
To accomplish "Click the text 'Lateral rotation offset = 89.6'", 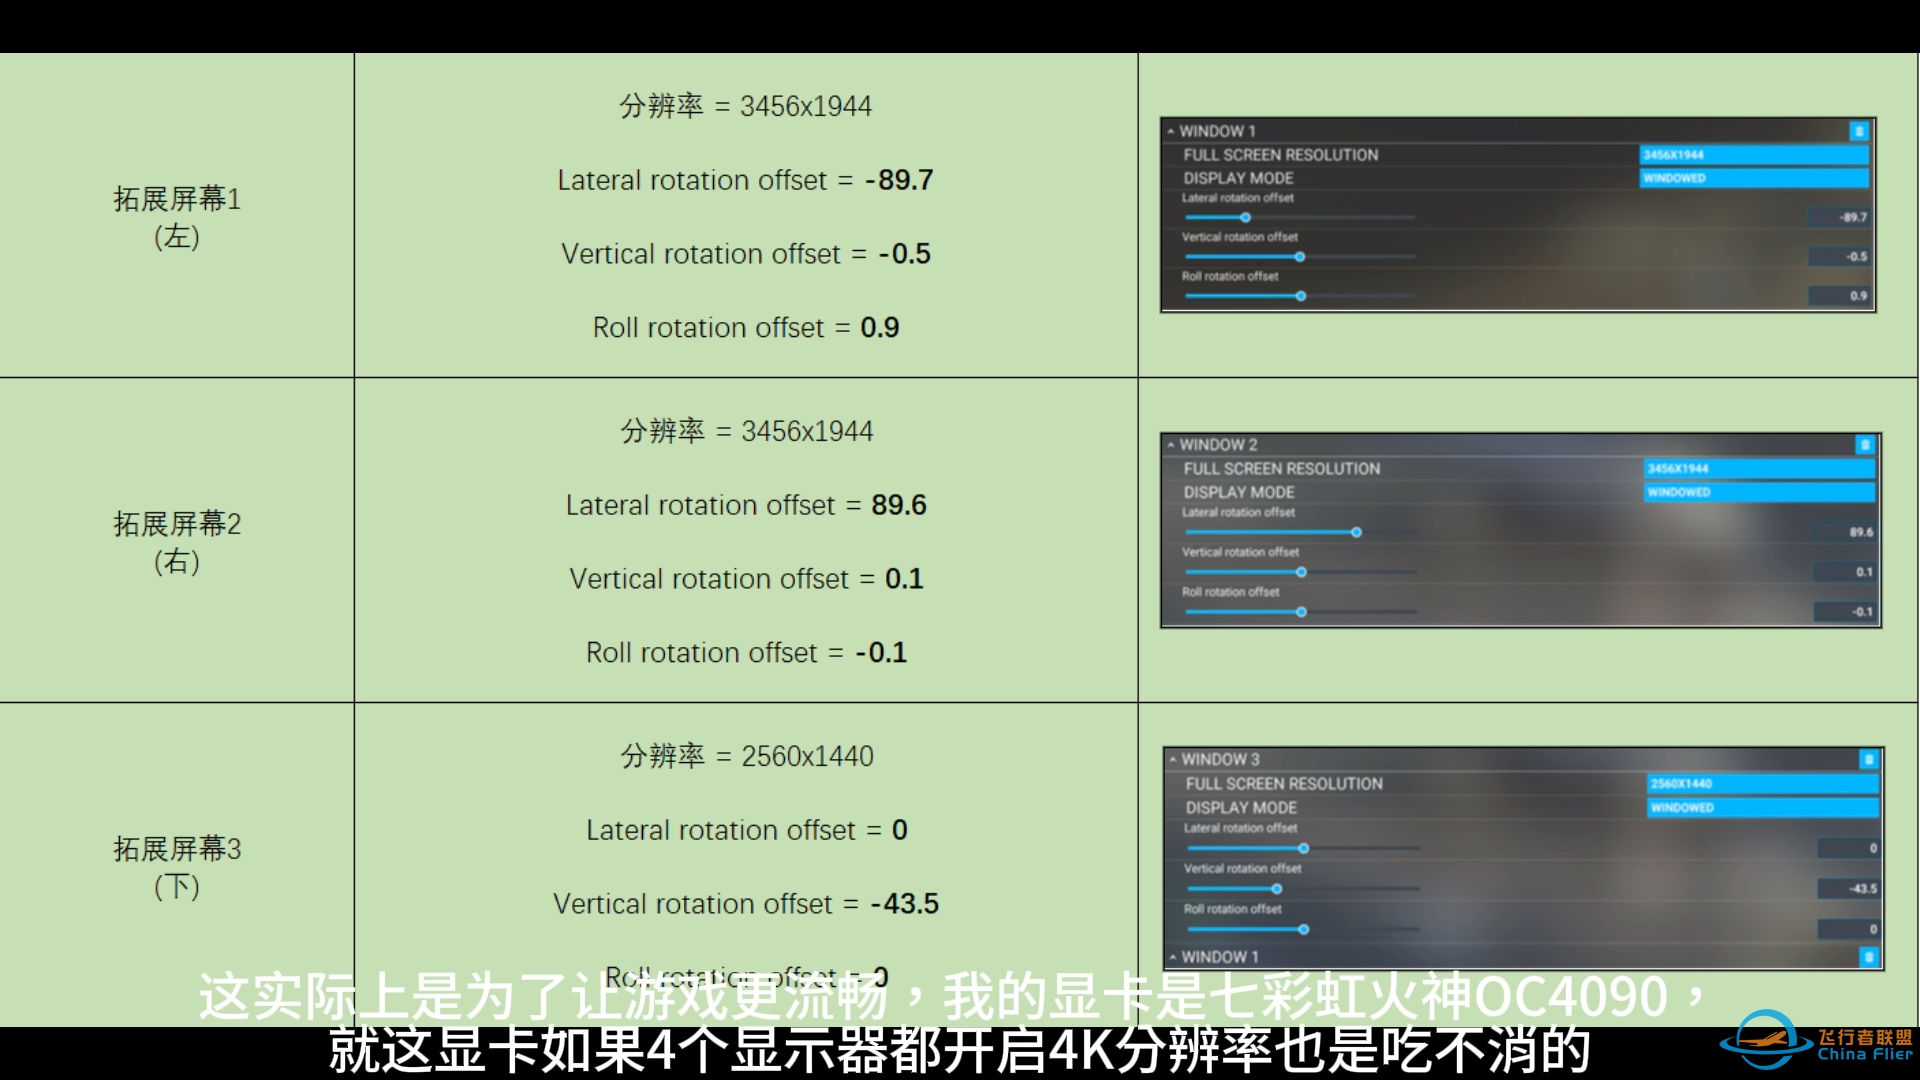I will 746,505.
